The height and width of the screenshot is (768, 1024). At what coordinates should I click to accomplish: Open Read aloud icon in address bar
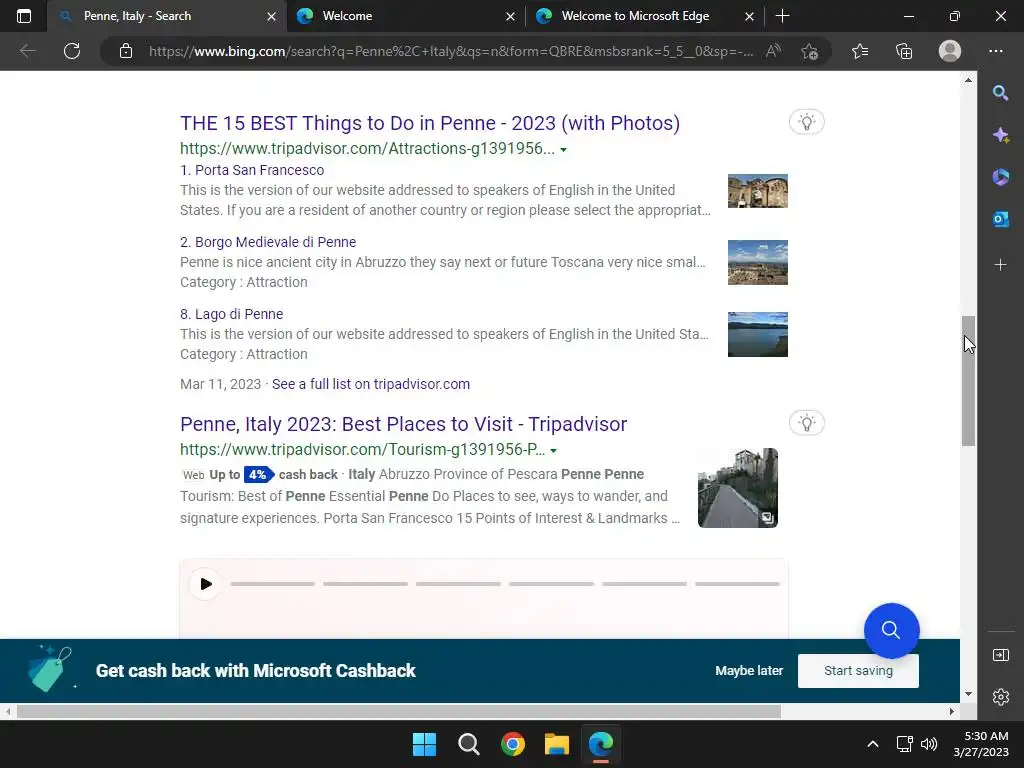774,51
